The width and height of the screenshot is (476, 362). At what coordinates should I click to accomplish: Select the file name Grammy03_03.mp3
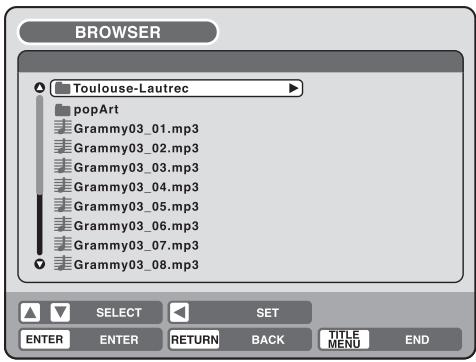[x=136, y=168]
